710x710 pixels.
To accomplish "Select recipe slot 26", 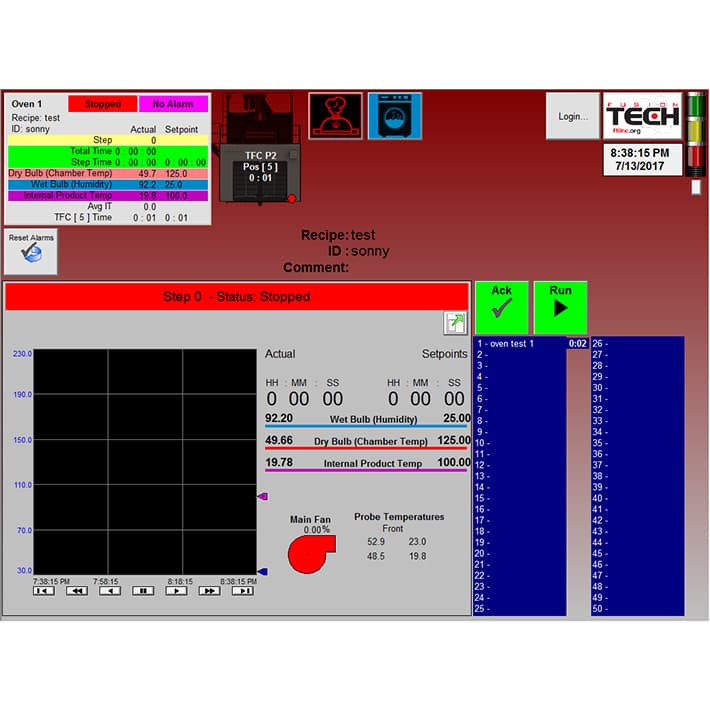I will click(638, 344).
